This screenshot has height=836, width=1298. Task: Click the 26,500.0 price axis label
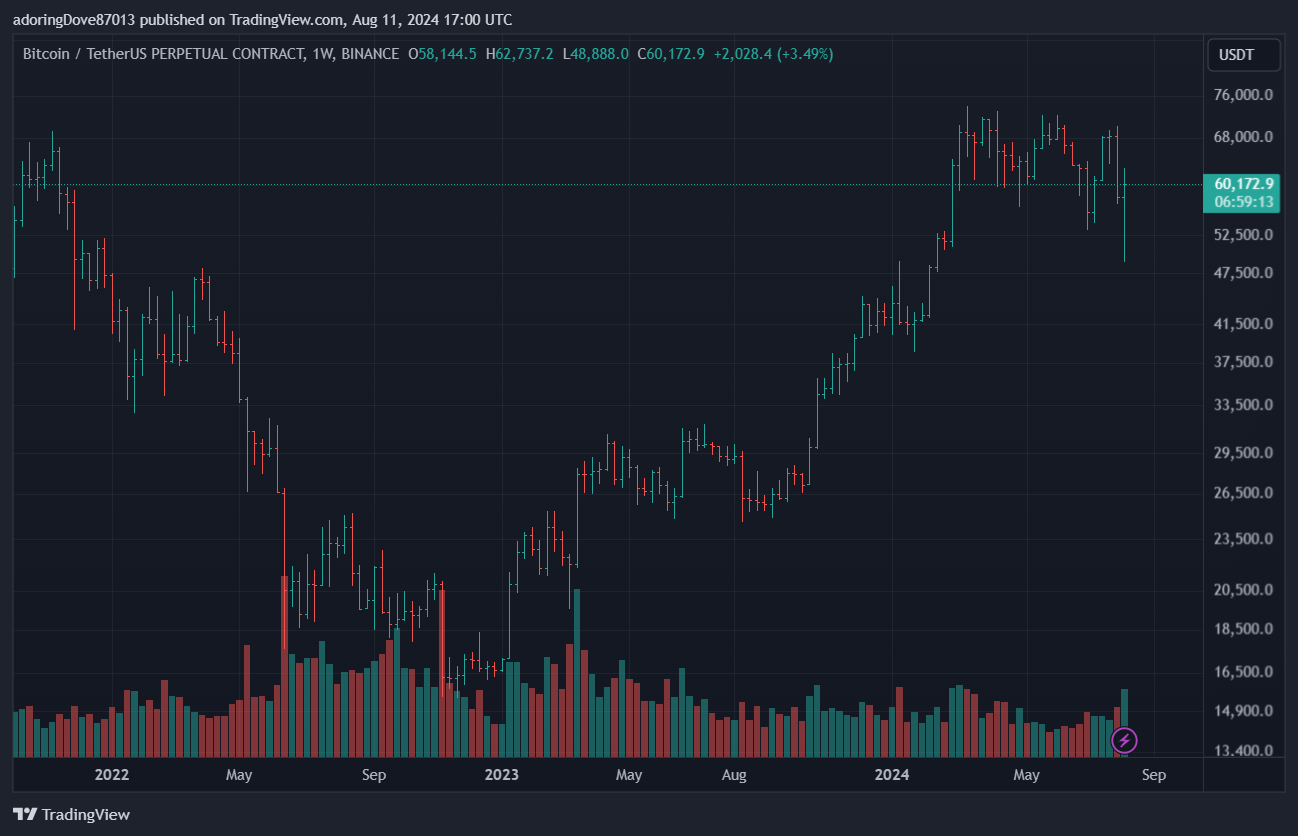point(1244,492)
